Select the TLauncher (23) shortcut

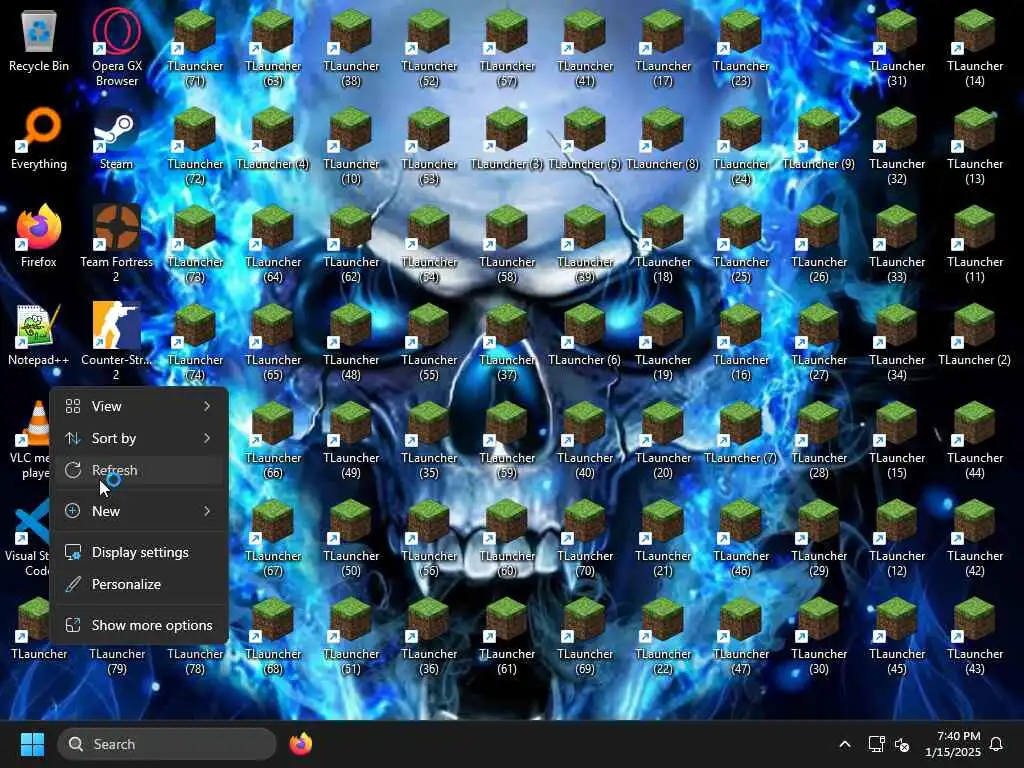tap(741, 48)
